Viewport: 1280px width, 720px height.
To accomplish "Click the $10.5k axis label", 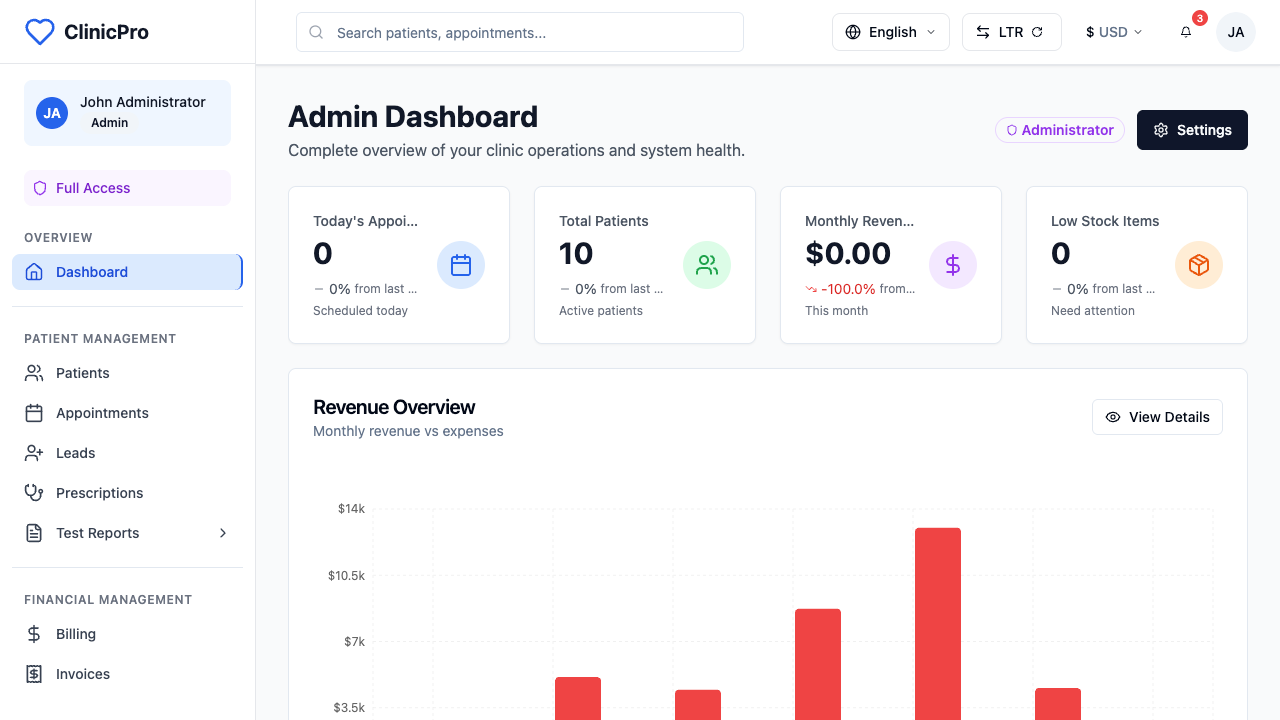I will (x=346, y=575).
